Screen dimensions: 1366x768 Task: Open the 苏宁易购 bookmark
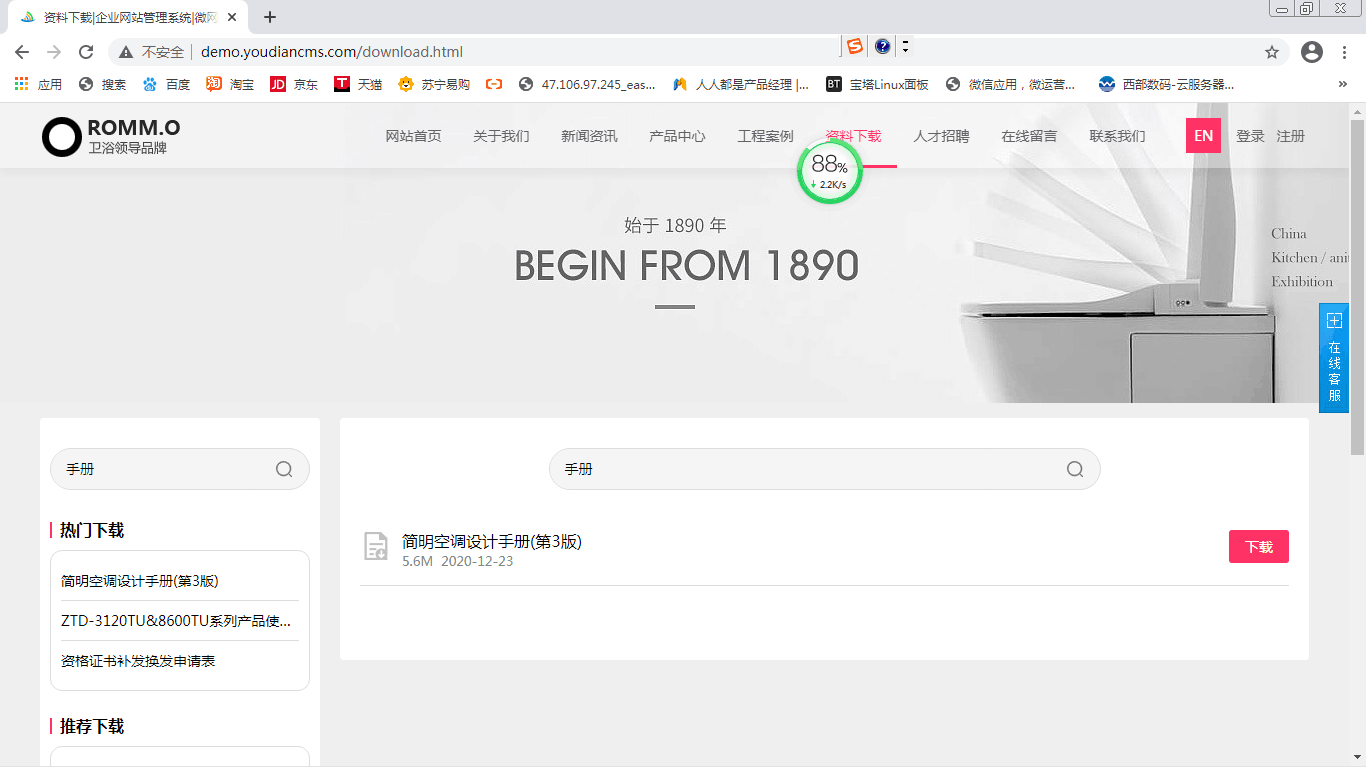[x=434, y=85]
